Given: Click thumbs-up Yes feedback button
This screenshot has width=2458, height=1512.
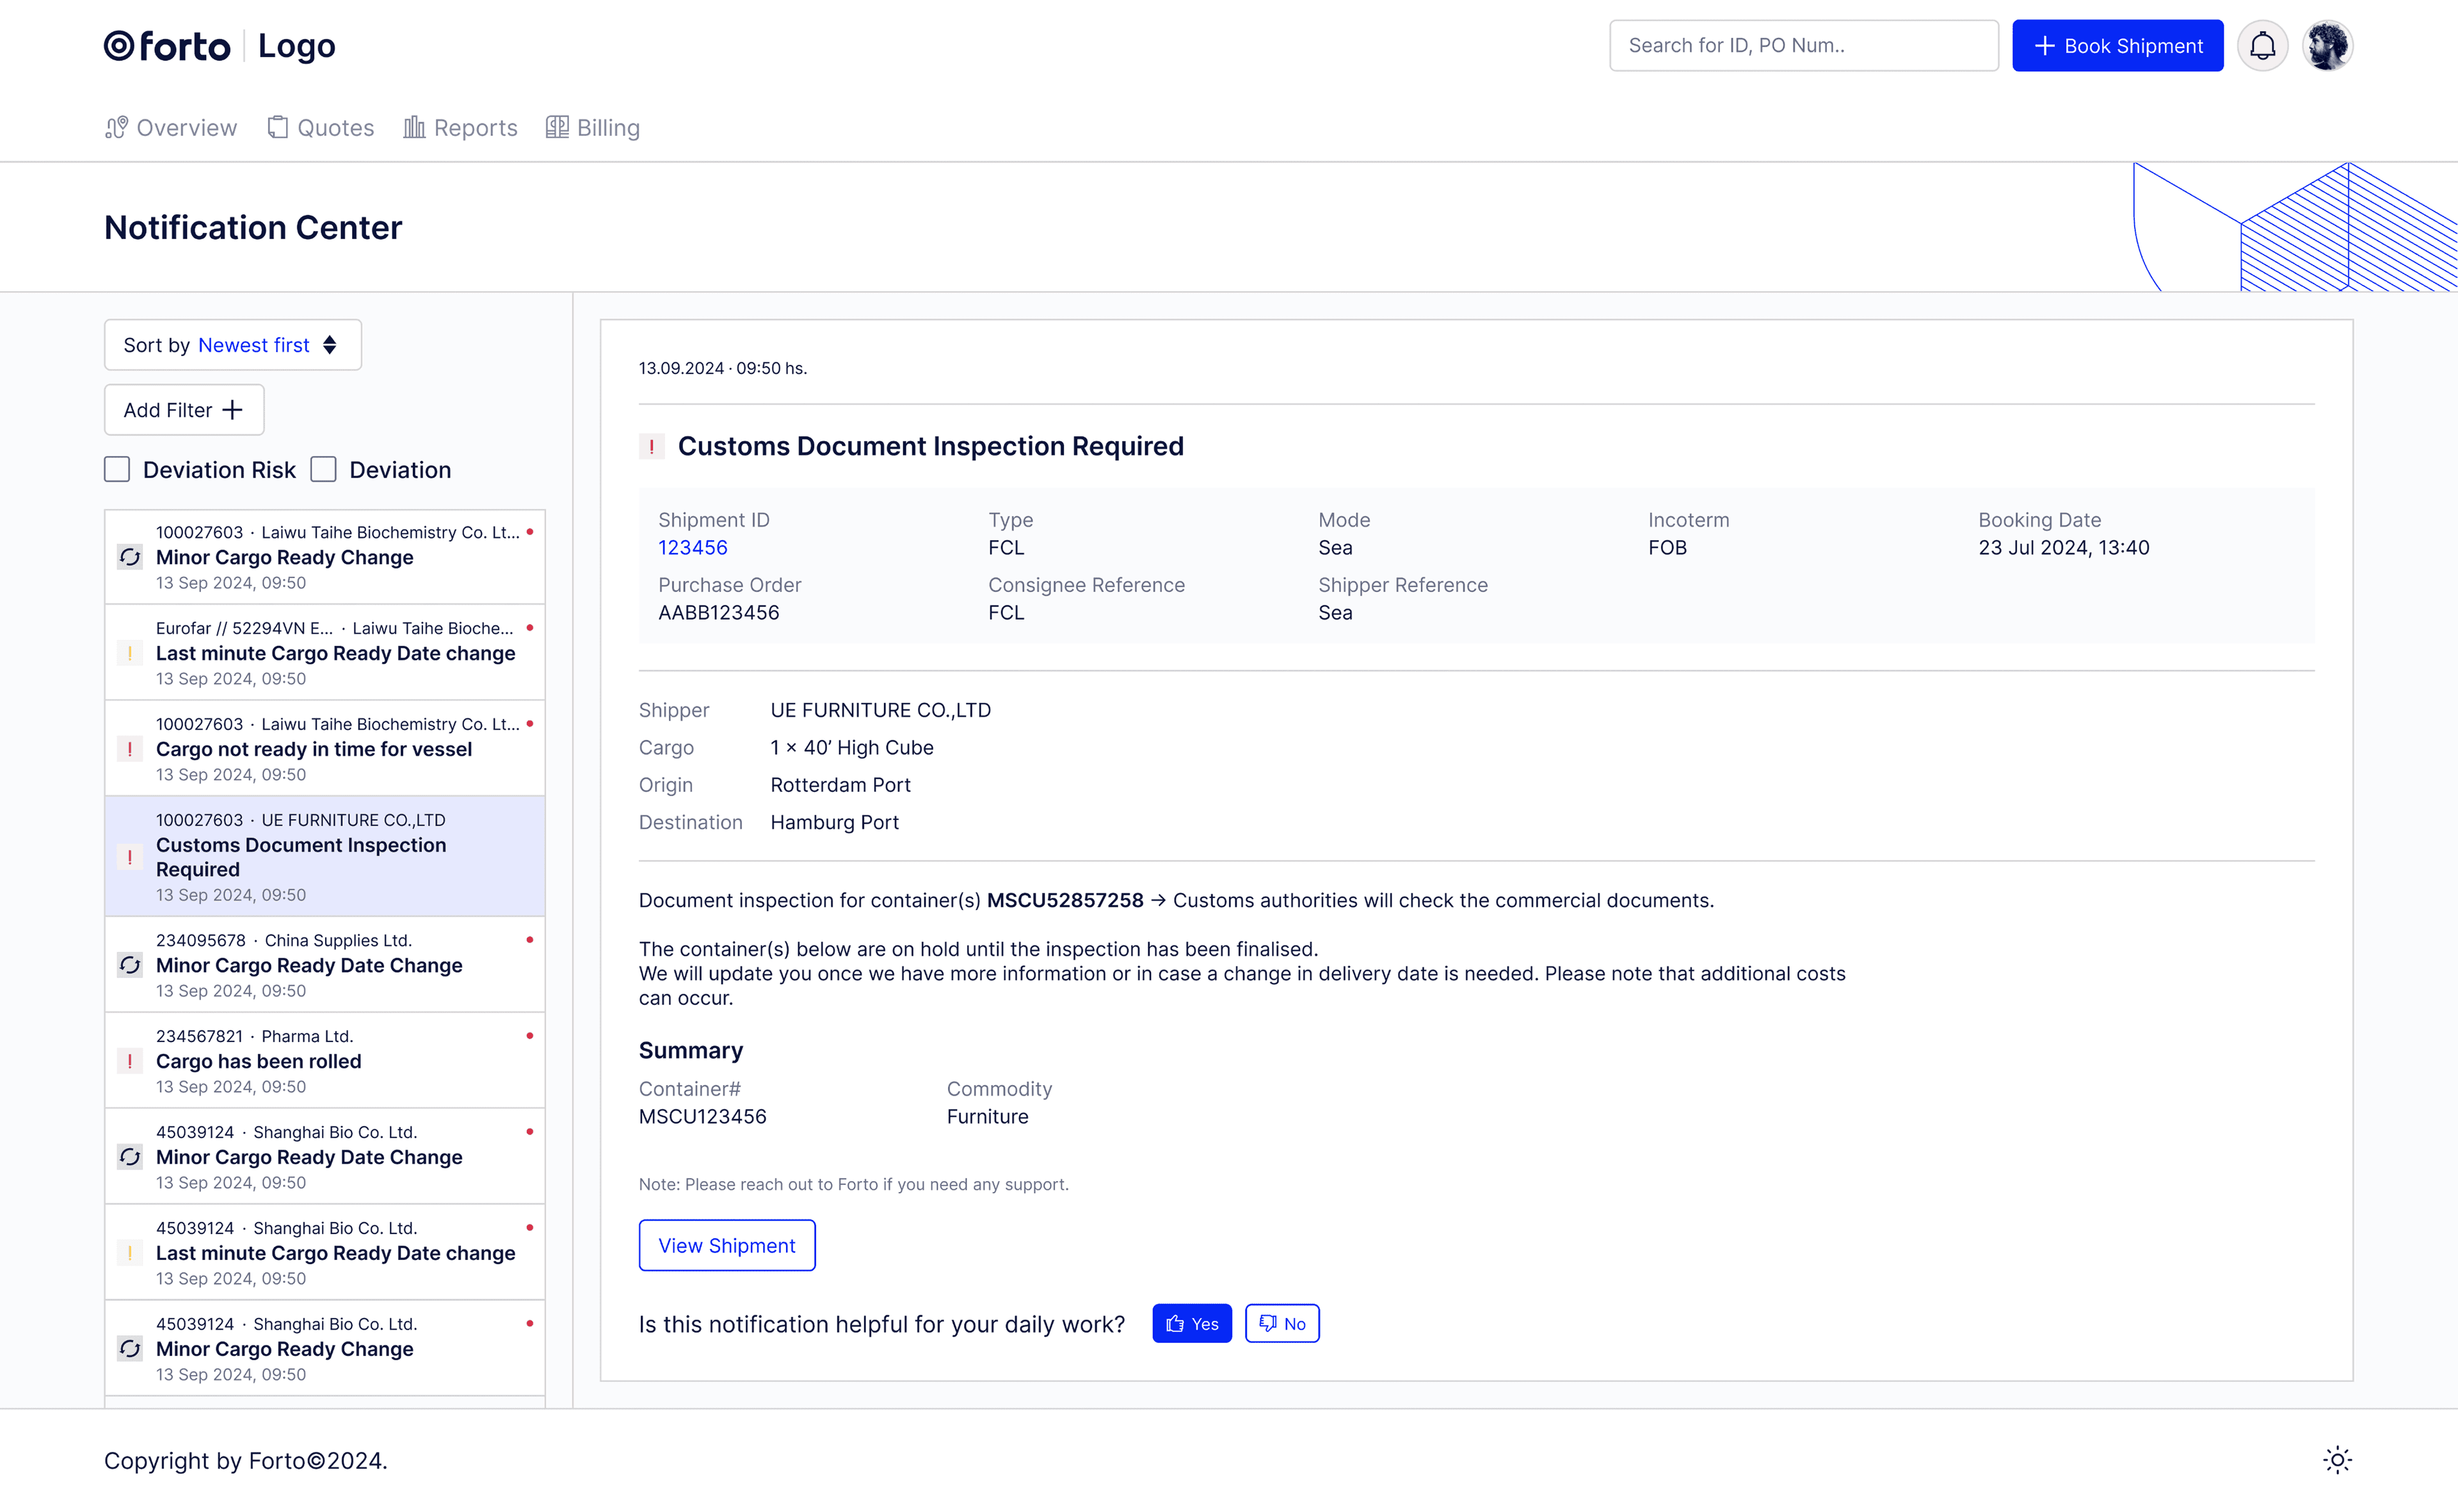Looking at the screenshot, I should click(1192, 1323).
